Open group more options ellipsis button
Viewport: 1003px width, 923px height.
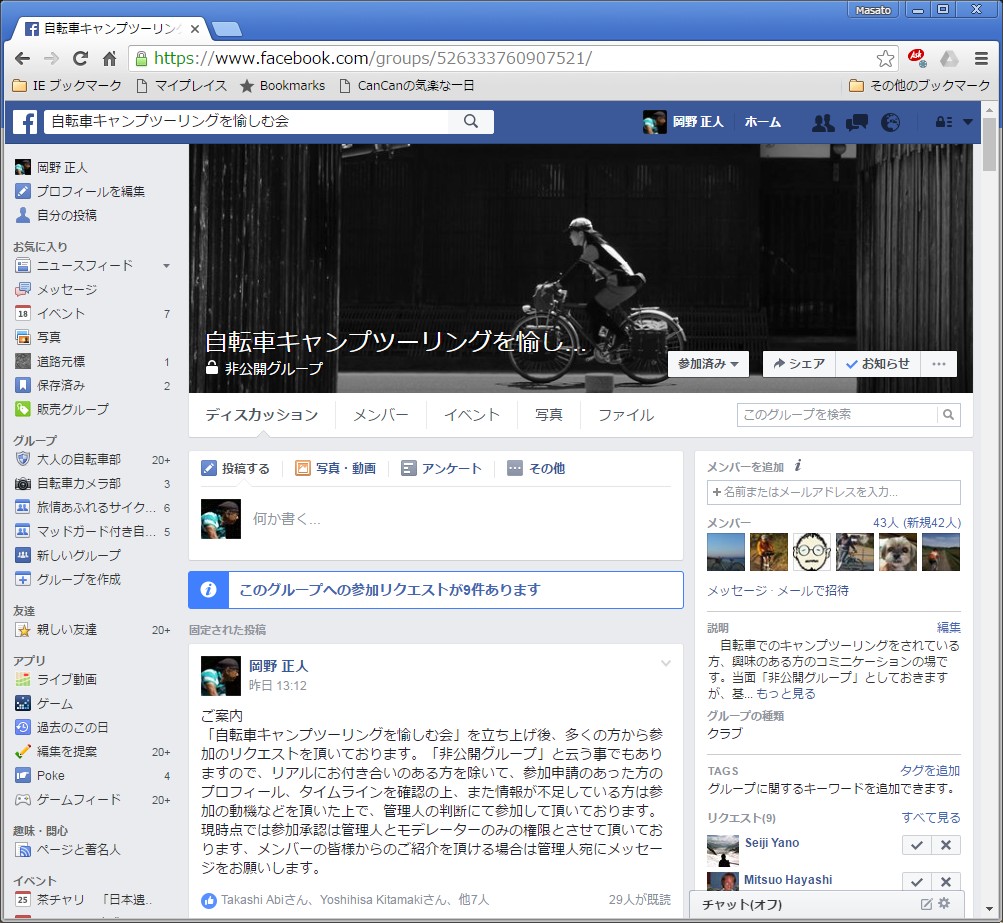(938, 364)
